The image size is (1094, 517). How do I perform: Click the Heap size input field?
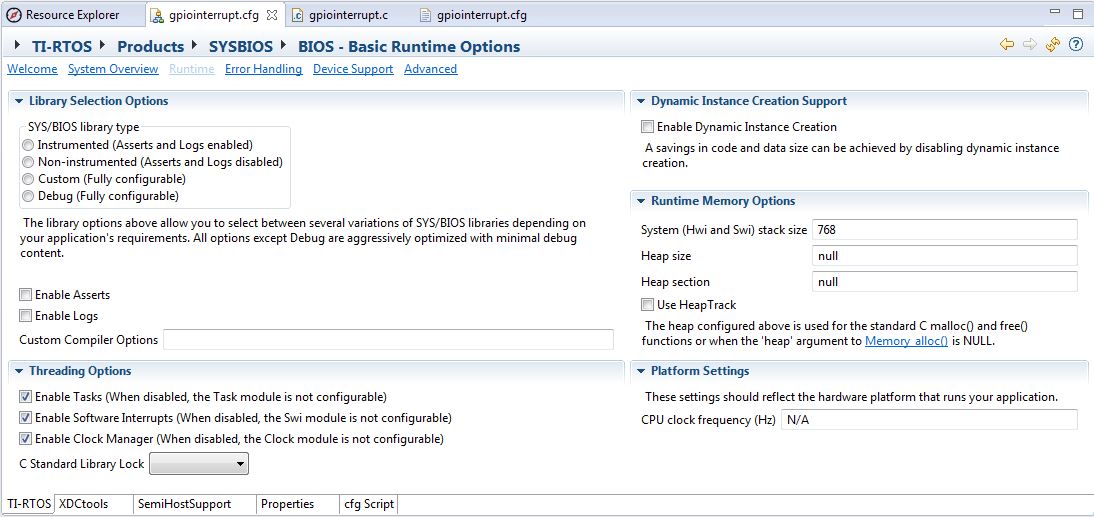(944, 256)
